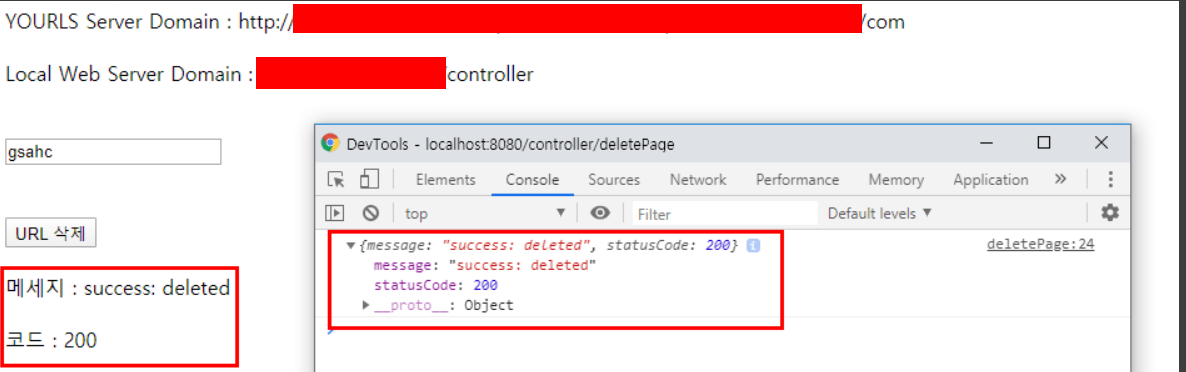Click the statusCode: 200 property line
Viewport: 1186px width, 372px height.
pyautogui.click(x=435, y=285)
